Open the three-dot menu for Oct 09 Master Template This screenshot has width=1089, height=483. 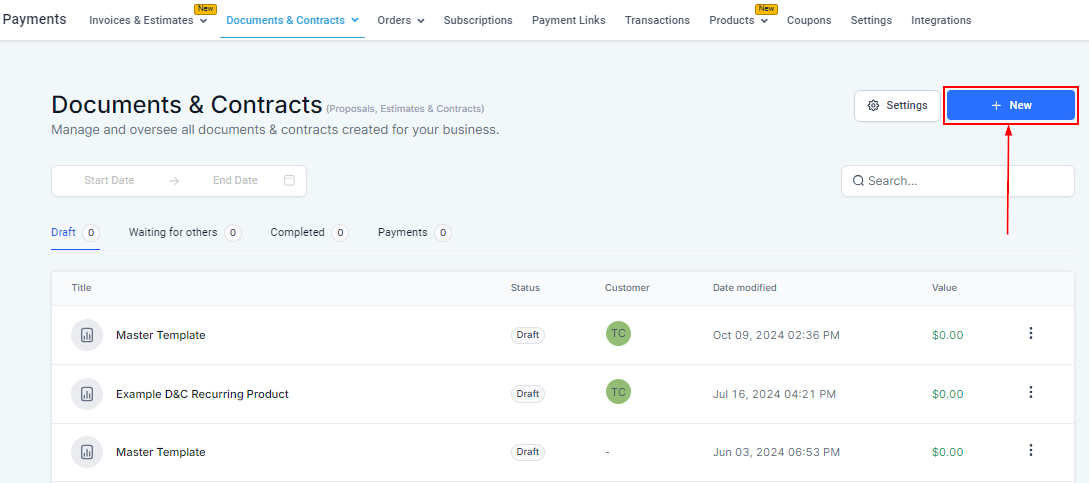click(x=1031, y=334)
